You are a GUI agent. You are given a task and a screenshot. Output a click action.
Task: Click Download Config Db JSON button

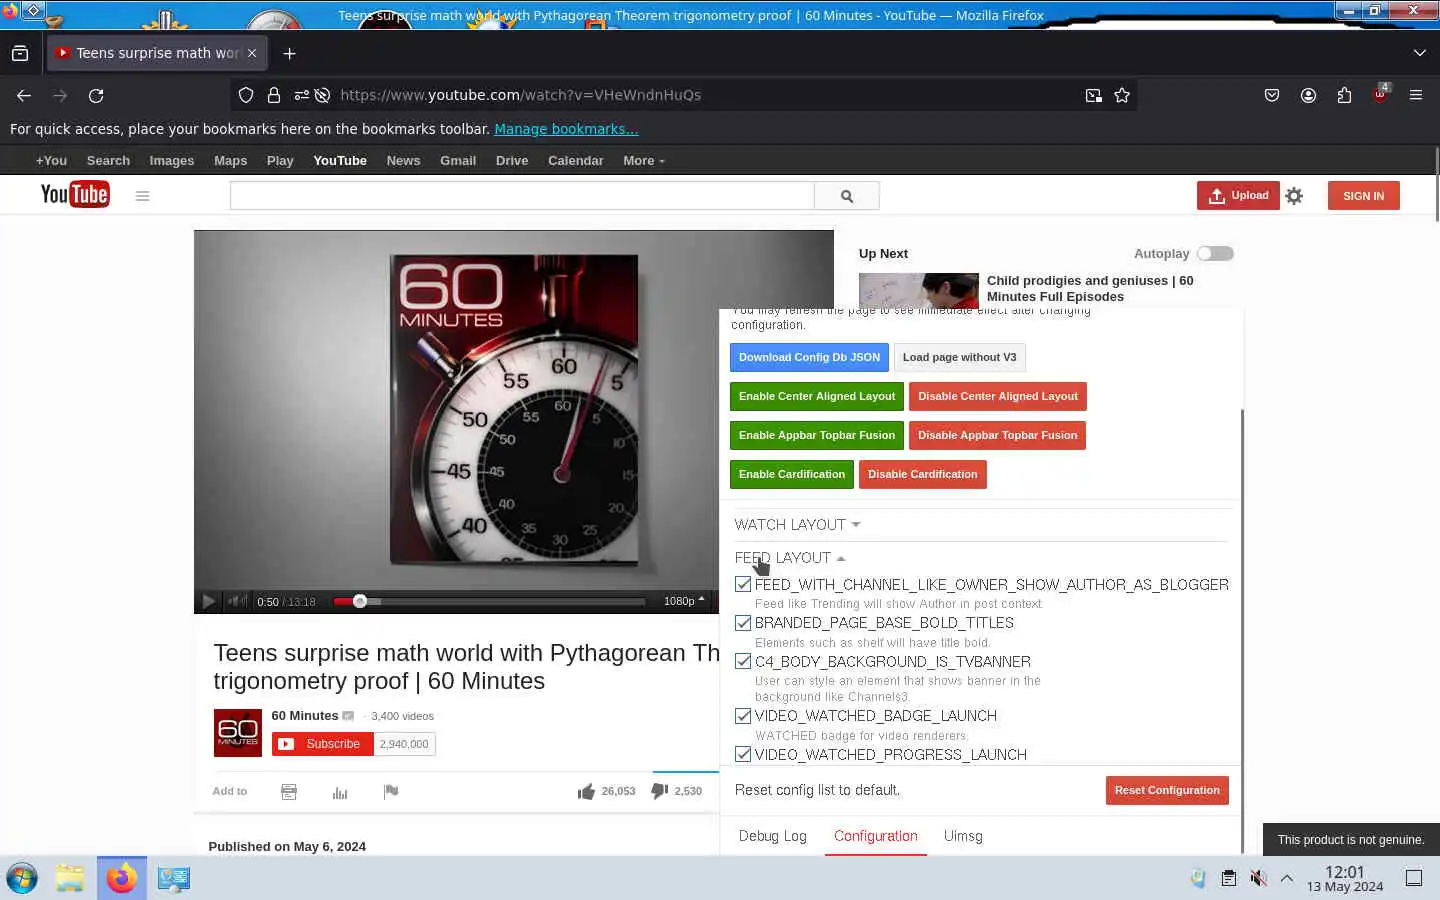[809, 357]
